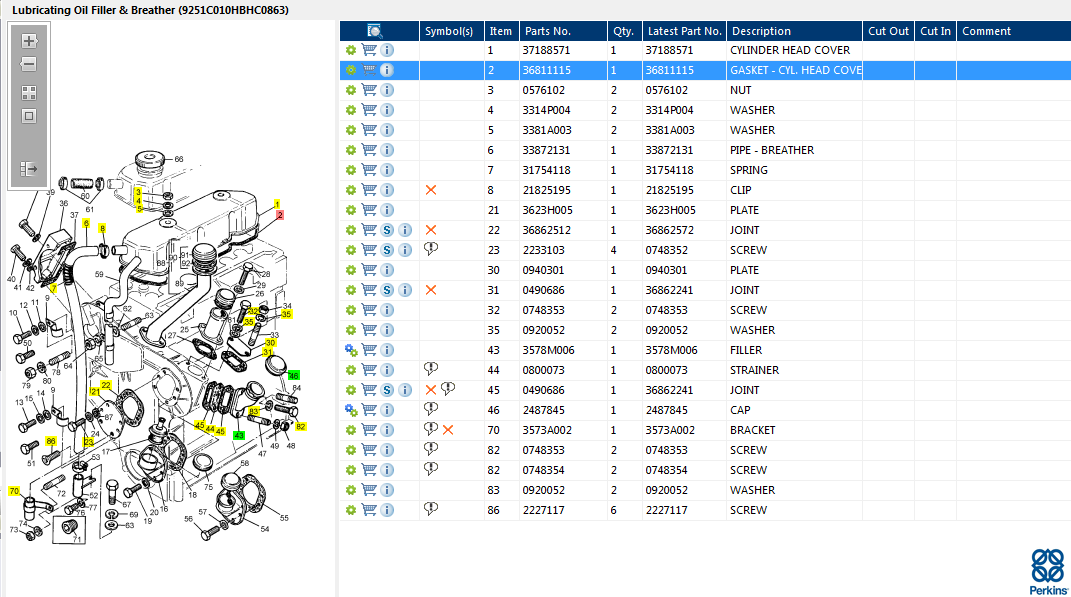Click the Latest Part No. column header

click(x=684, y=31)
